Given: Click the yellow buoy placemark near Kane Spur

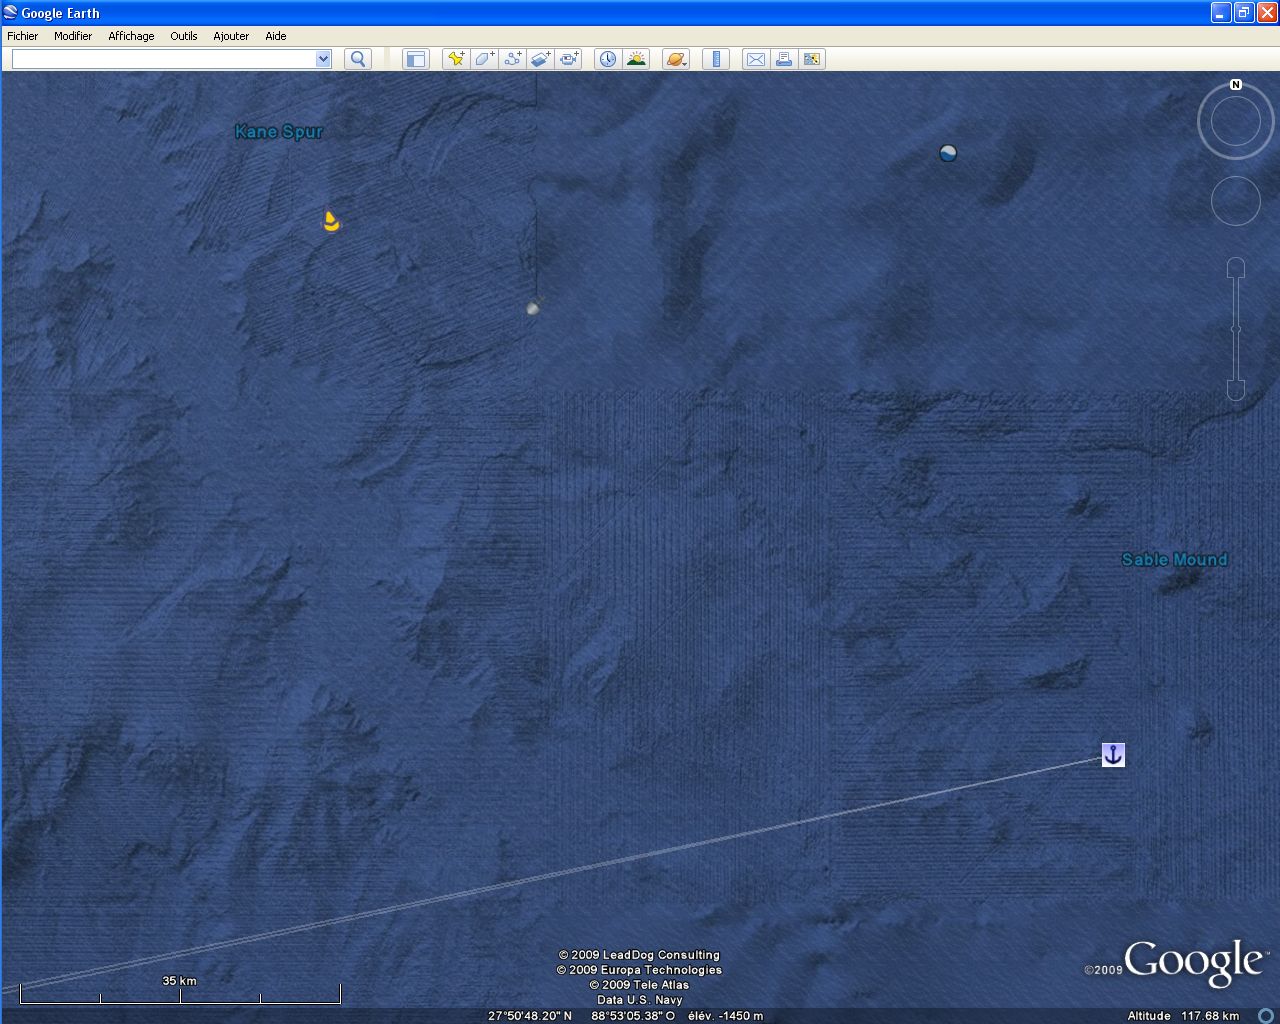Looking at the screenshot, I should pos(331,221).
